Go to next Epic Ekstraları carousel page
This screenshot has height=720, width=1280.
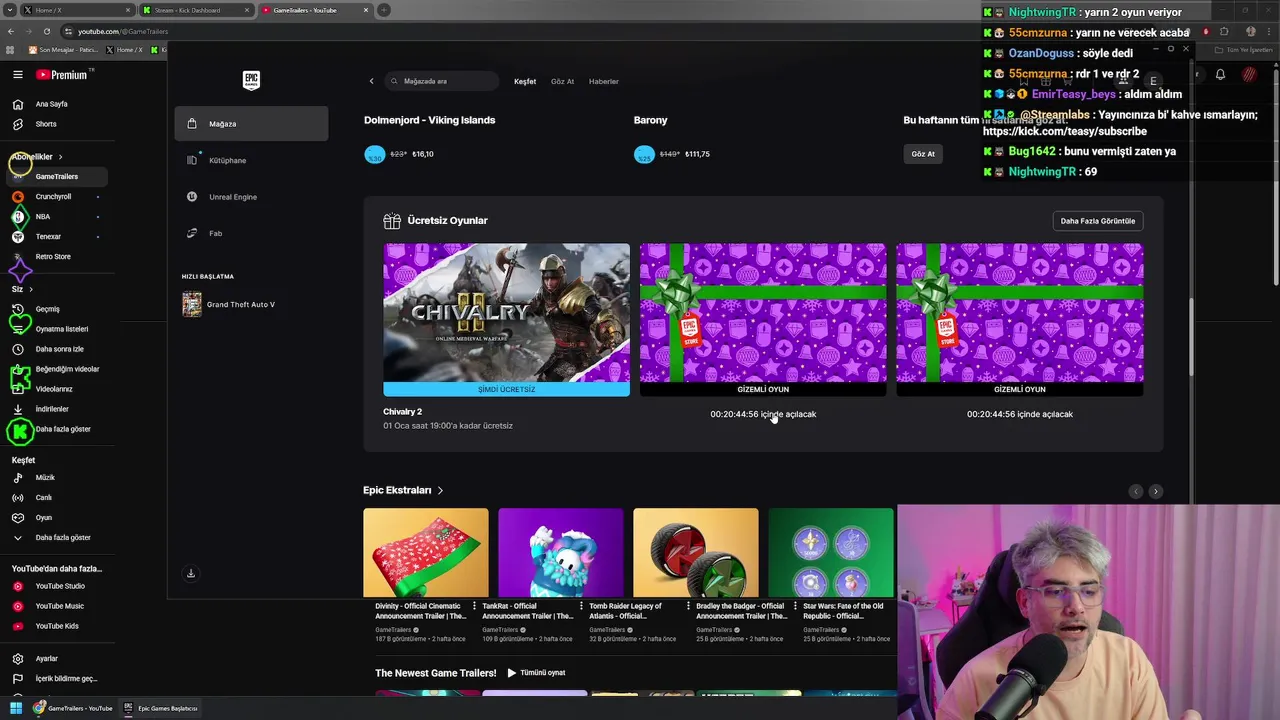tap(1155, 491)
